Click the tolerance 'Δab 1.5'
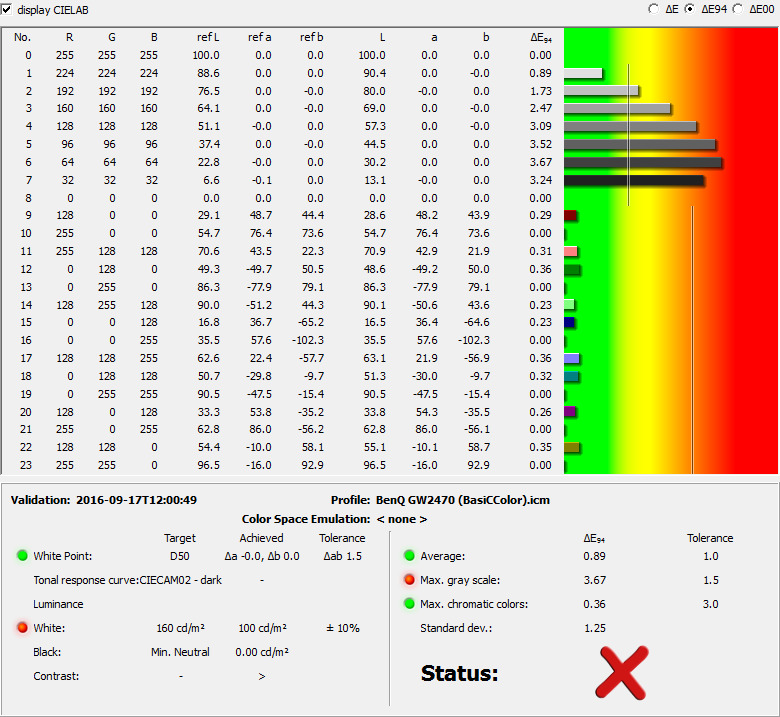Image resolution: width=780 pixels, height=717 pixels. click(343, 556)
